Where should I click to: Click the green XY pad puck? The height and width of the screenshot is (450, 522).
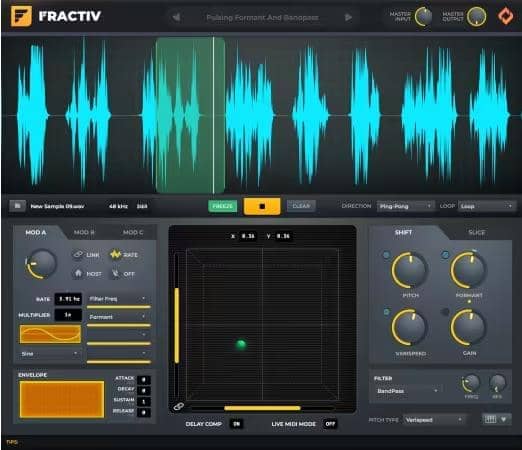coord(241,344)
